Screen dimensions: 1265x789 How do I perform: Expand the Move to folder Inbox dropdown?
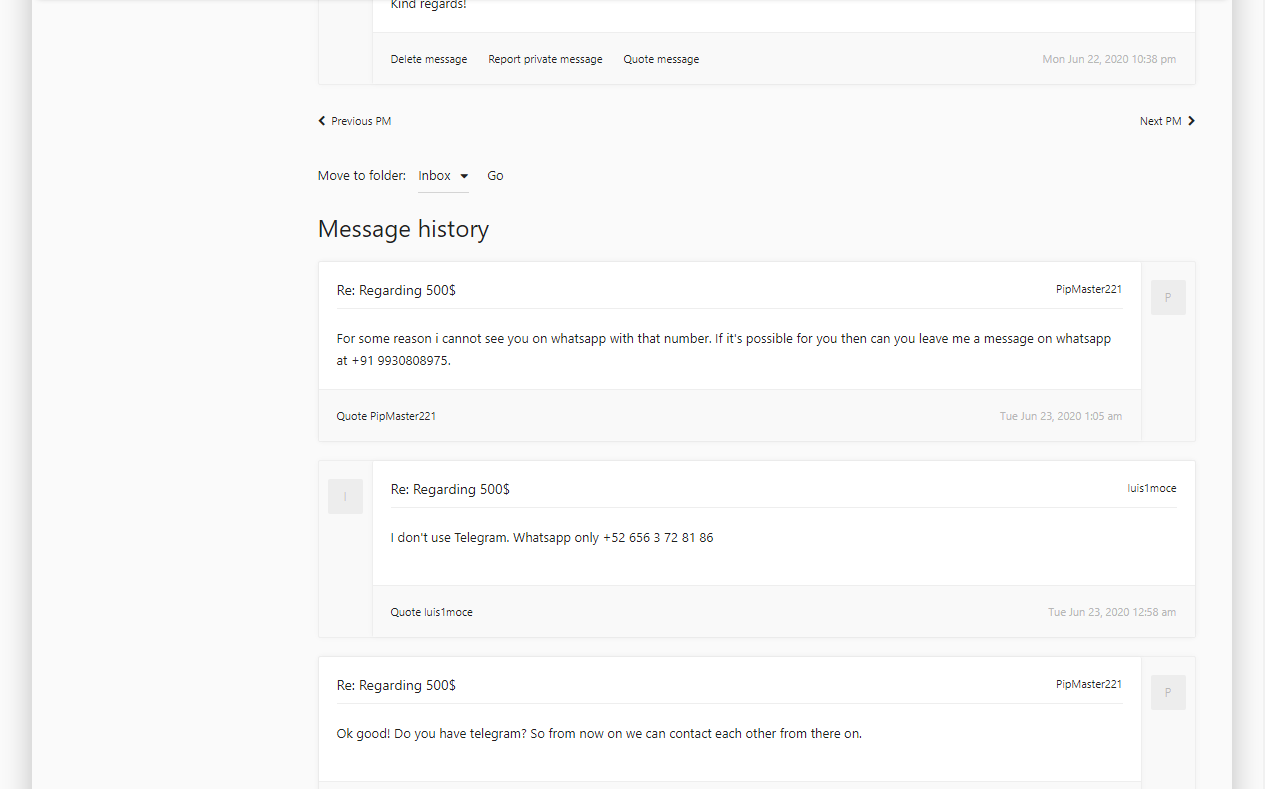click(443, 176)
